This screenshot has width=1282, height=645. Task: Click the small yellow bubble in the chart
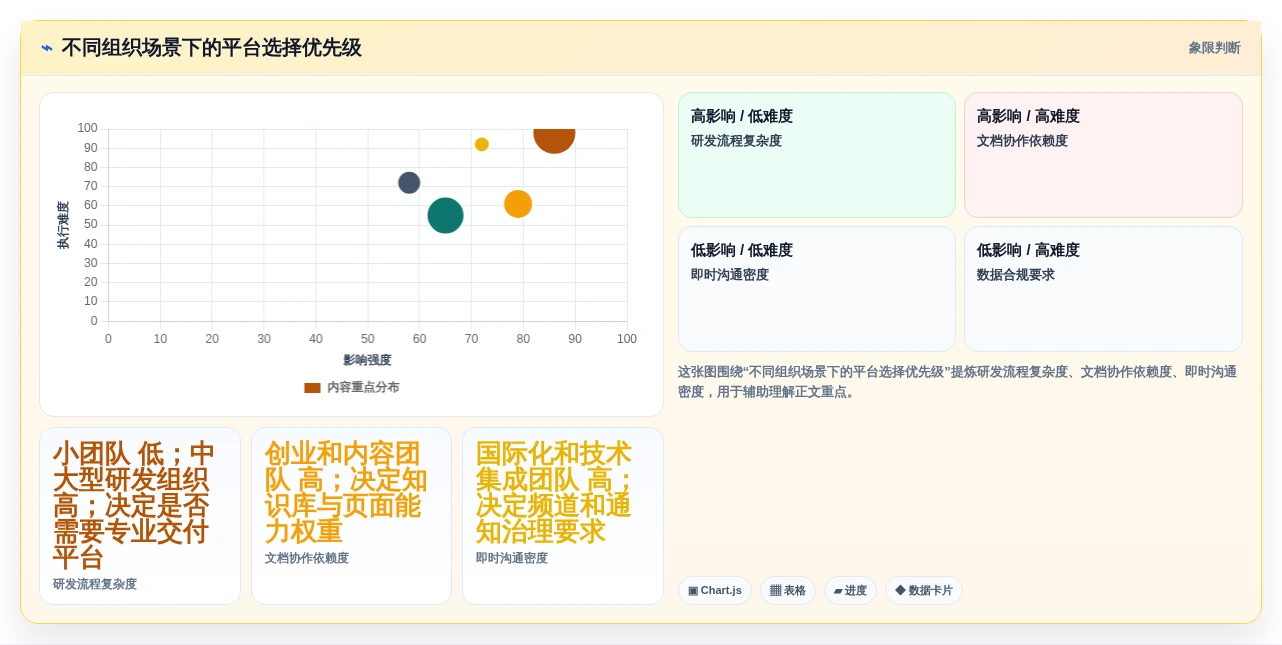point(482,144)
